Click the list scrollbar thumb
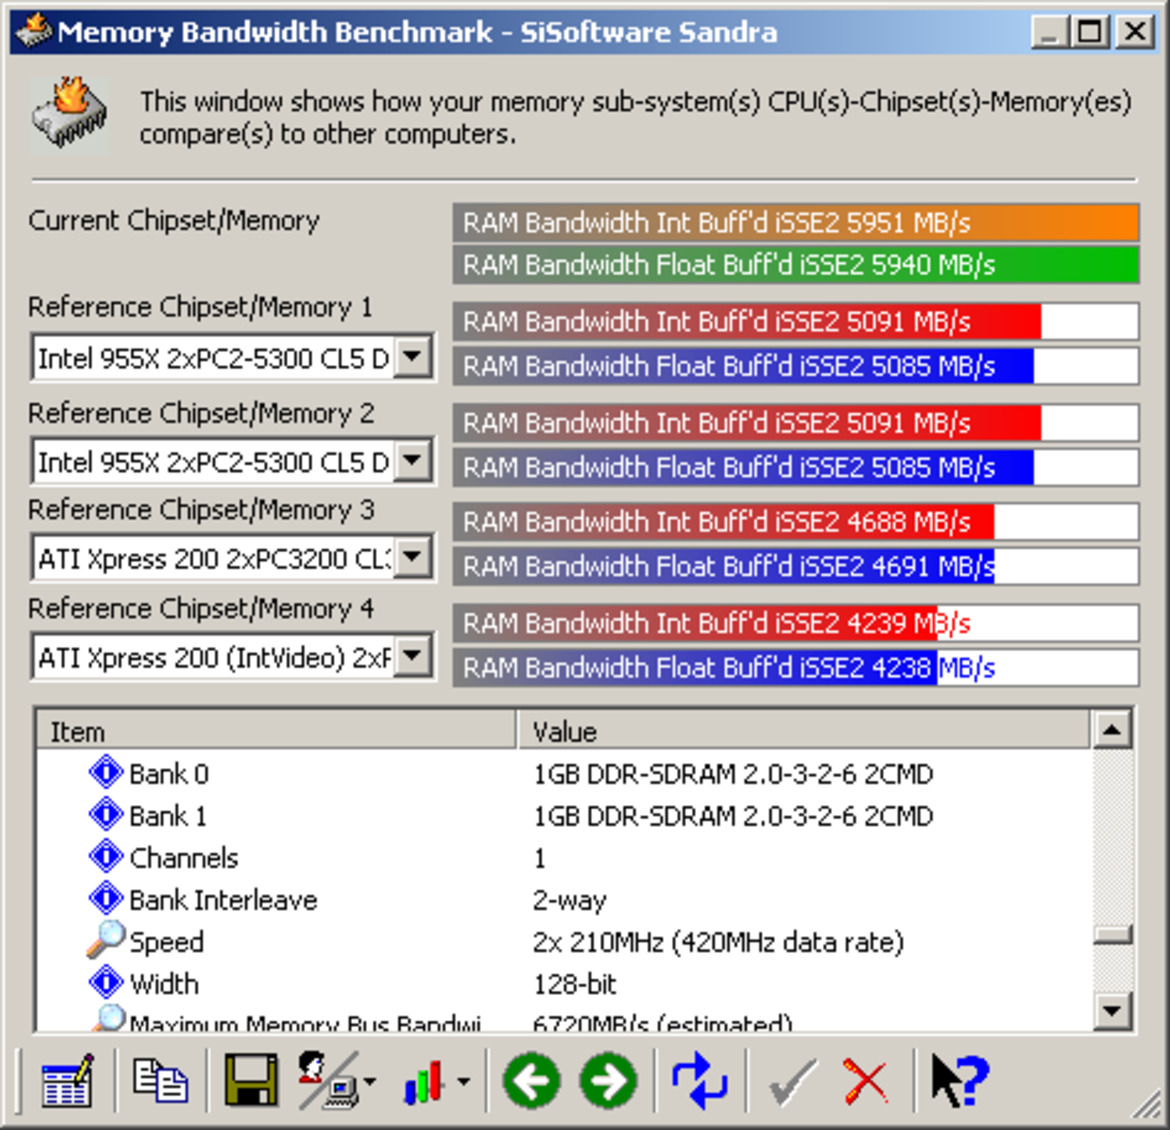The width and height of the screenshot is (1170, 1130). click(1112, 934)
